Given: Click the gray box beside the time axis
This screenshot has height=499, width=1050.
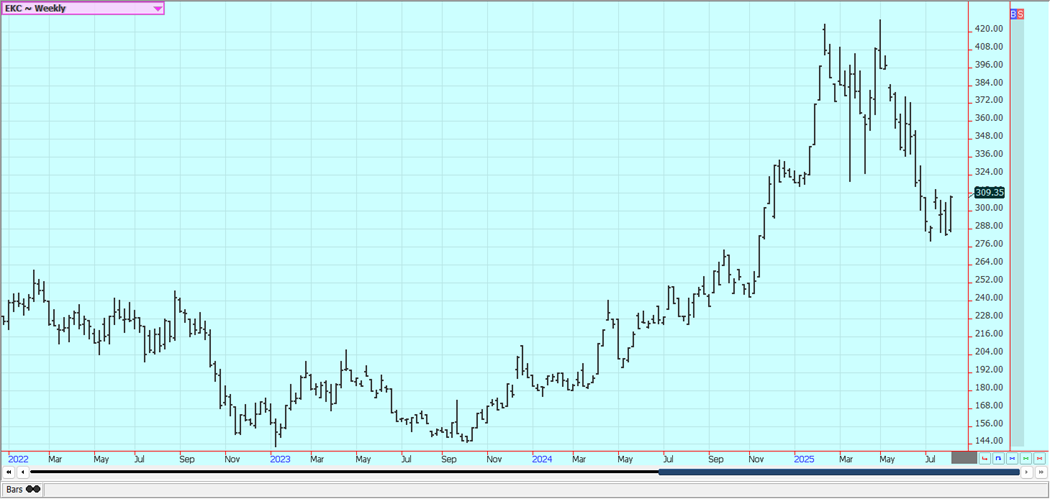Looking at the screenshot, I should [964, 457].
